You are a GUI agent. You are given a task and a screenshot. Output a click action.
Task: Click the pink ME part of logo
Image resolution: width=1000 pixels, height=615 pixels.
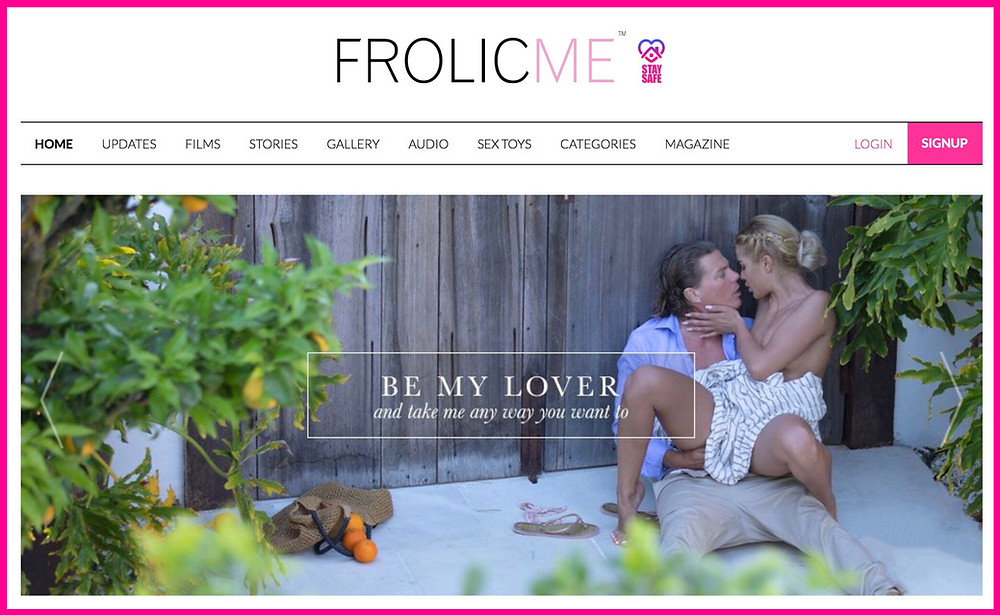pyautogui.click(x=575, y=61)
